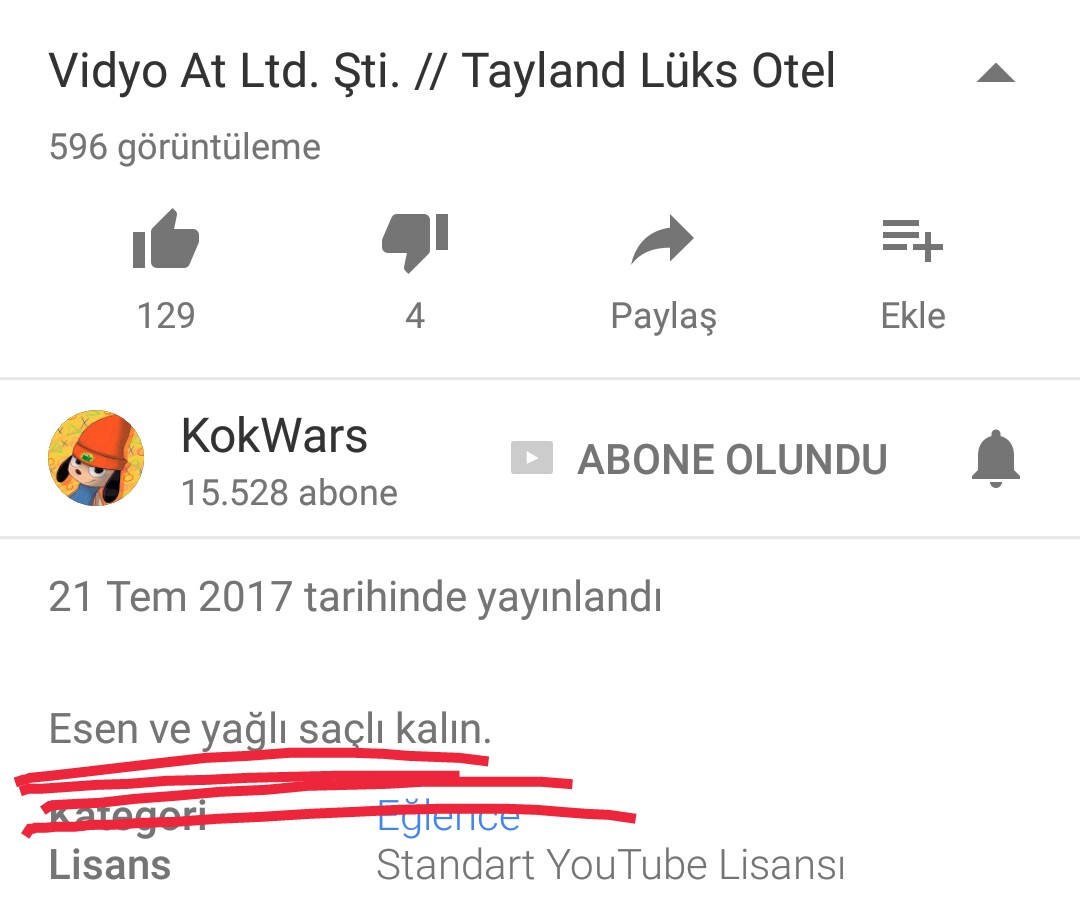Tap the Ekle label
Viewport: 1080px width, 921px height.
coord(913,316)
